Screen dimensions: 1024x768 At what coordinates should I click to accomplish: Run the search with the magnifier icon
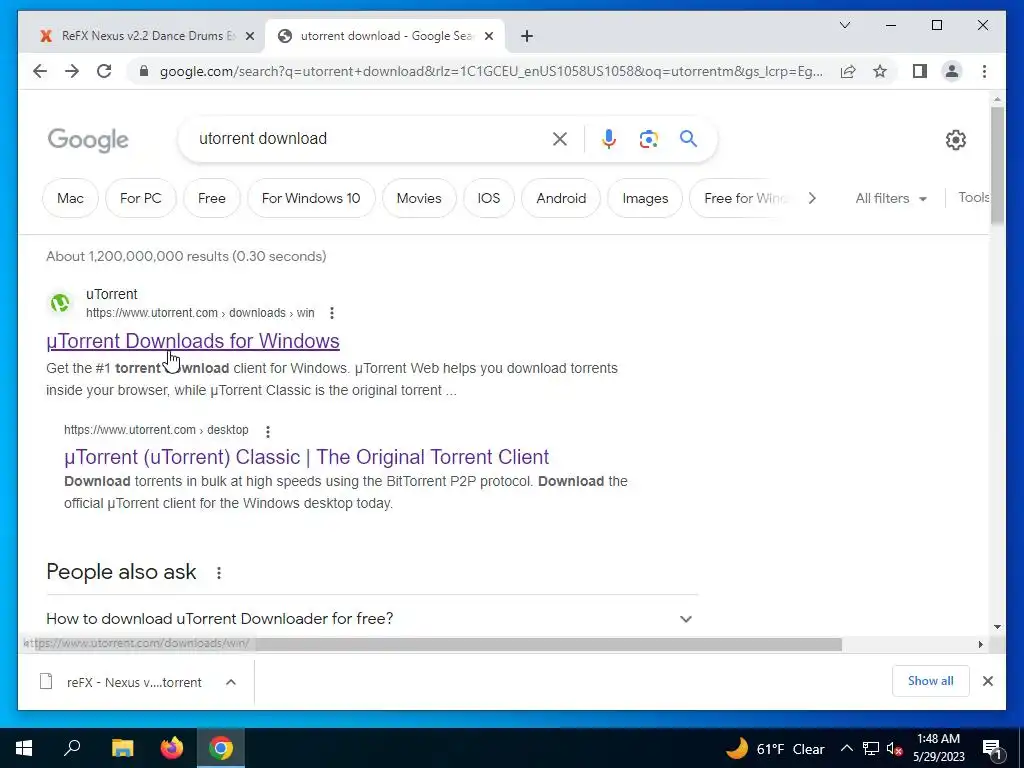[688, 138]
